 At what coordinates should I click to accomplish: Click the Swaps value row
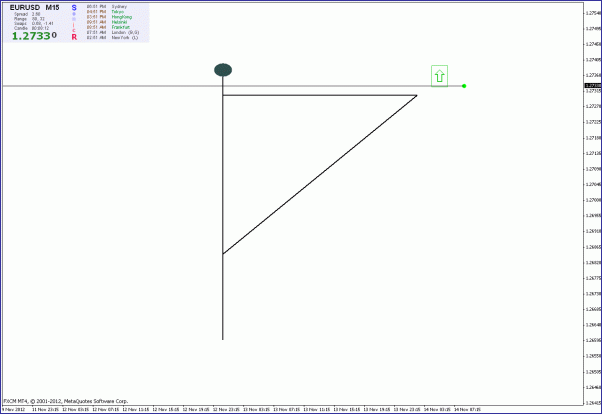click(33, 23)
